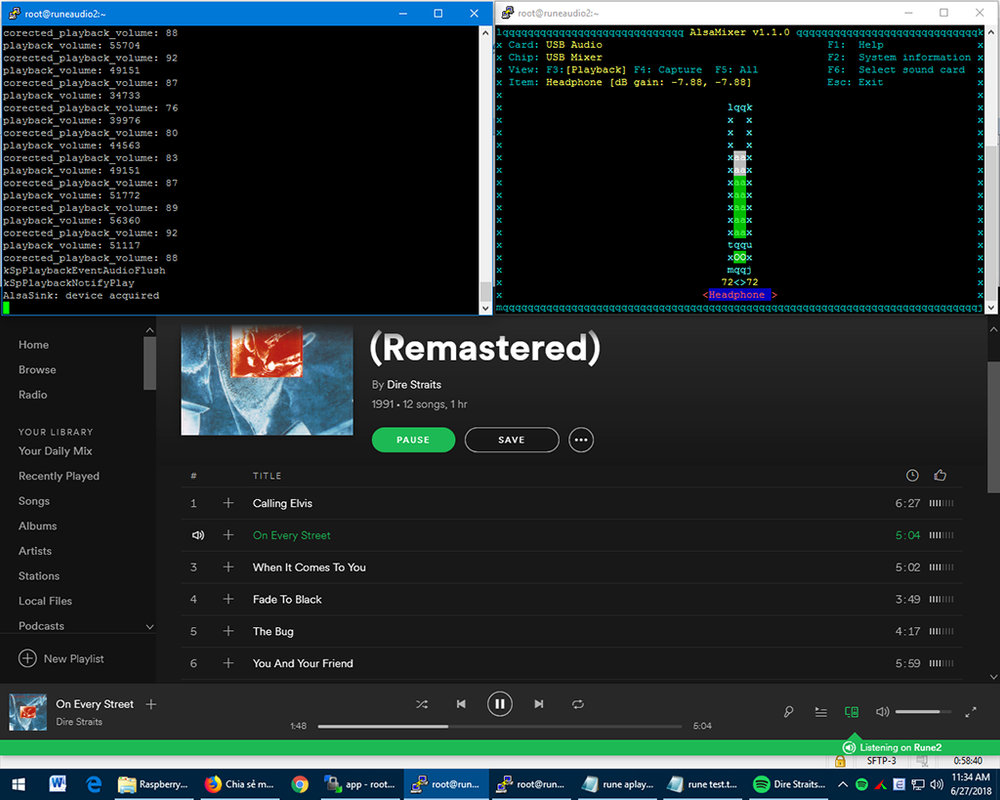
Task: Select the Fade To Black track
Action: point(287,599)
